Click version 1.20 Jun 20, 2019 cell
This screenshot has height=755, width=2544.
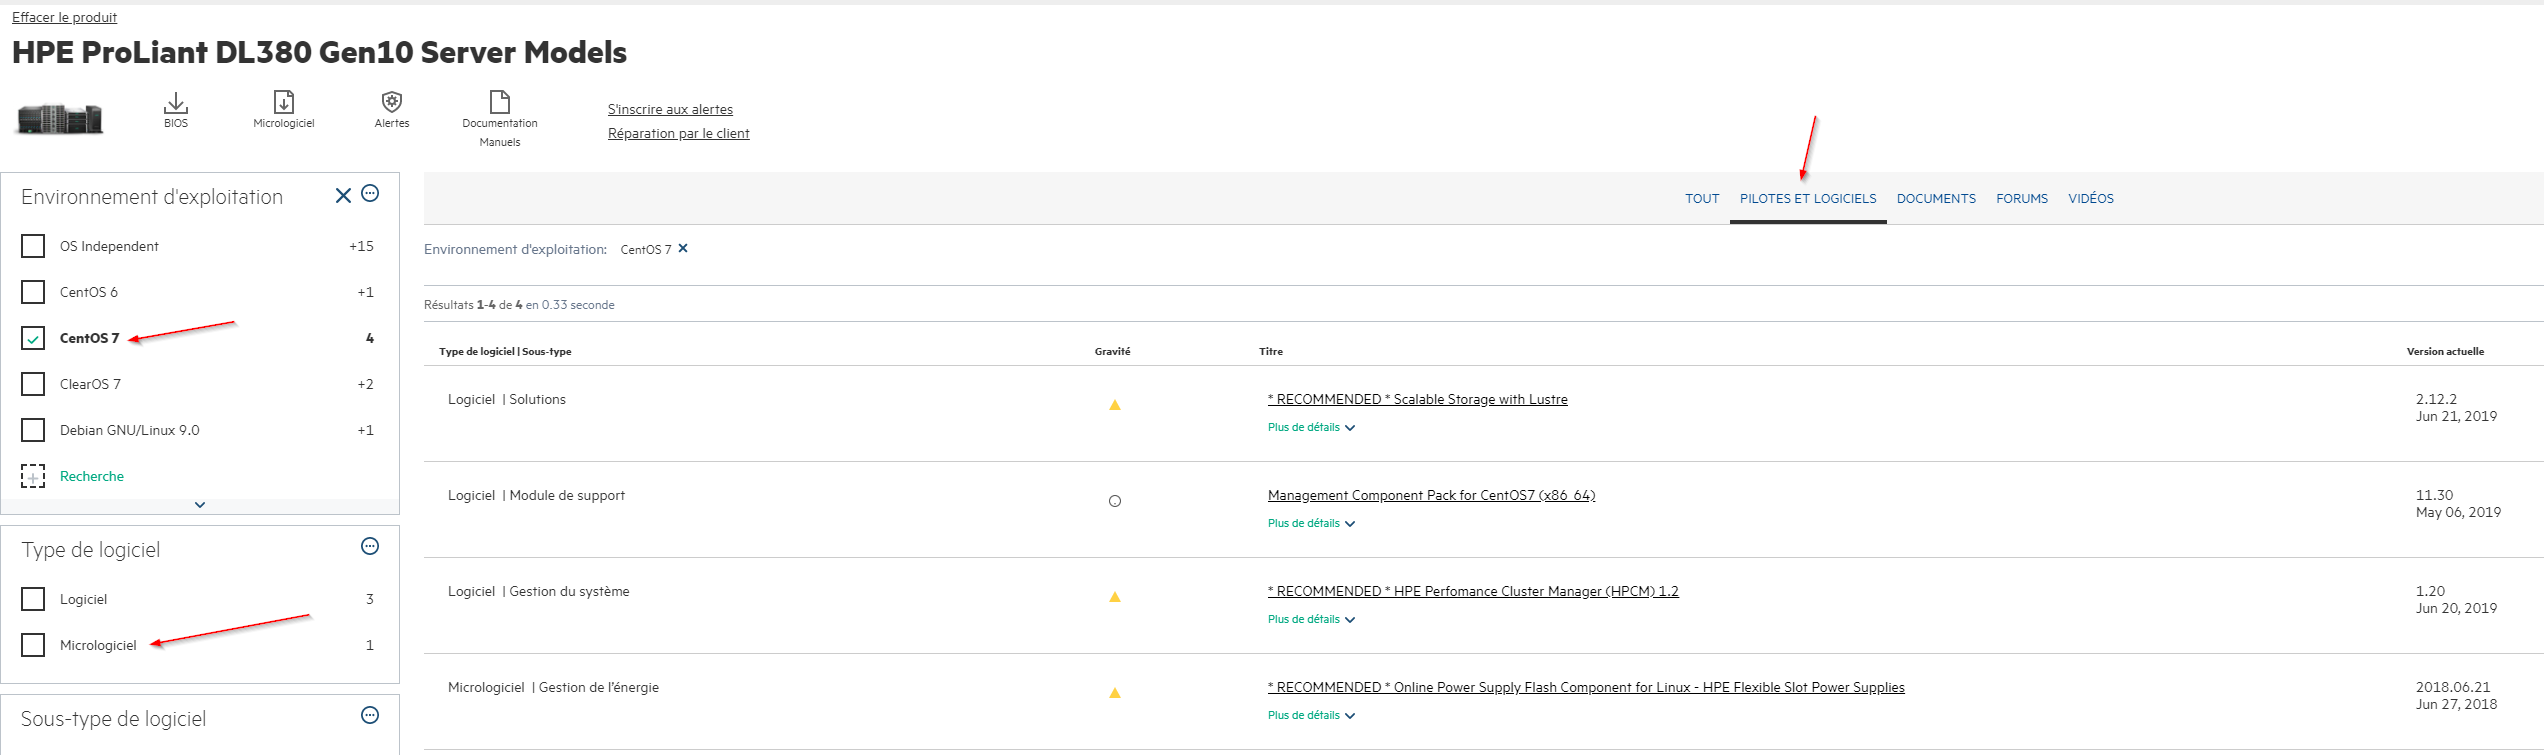(x=2456, y=599)
